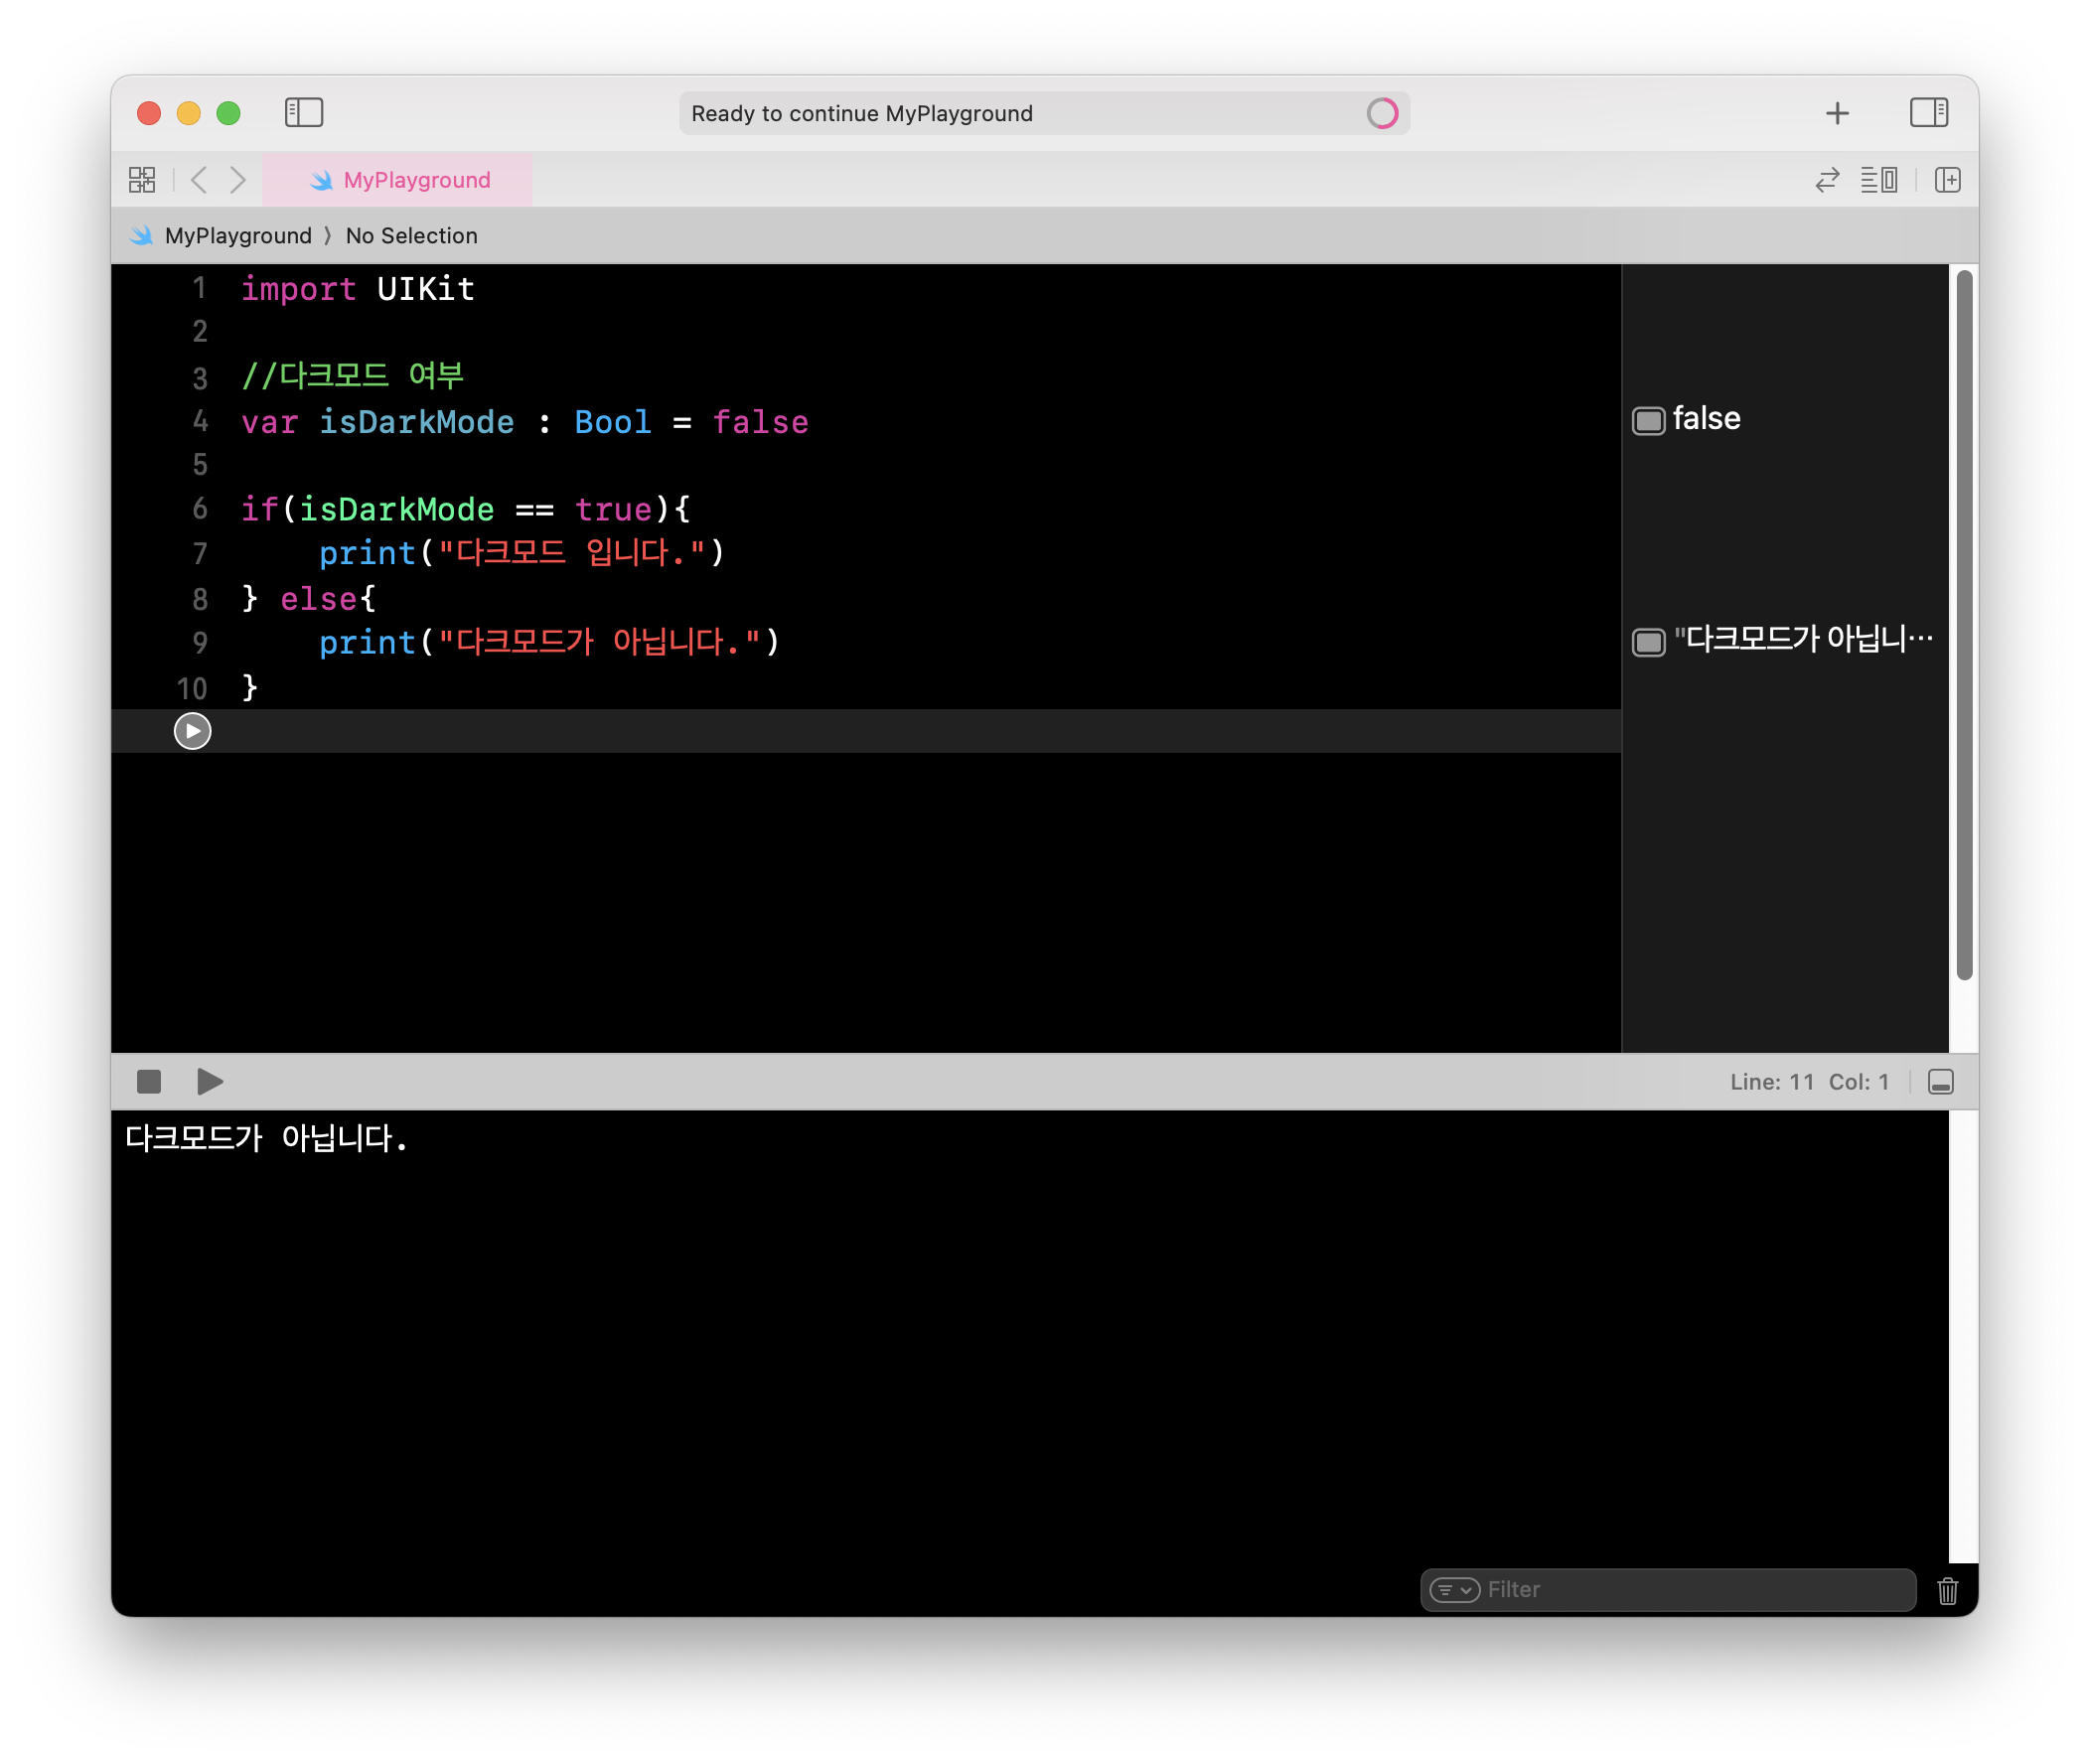Run the playground up to line 11
The width and height of the screenshot is (2090, 1764).
pos(192,731)
